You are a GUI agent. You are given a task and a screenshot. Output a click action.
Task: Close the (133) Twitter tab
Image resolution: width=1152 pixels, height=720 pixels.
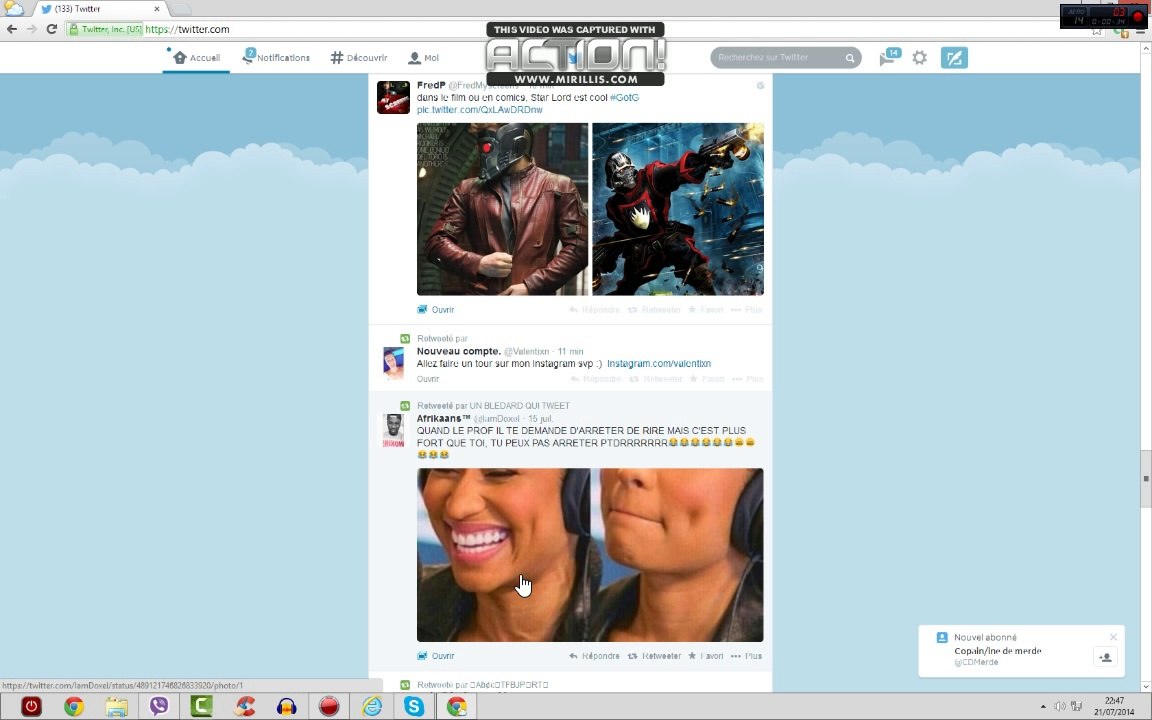pos(156,9)
